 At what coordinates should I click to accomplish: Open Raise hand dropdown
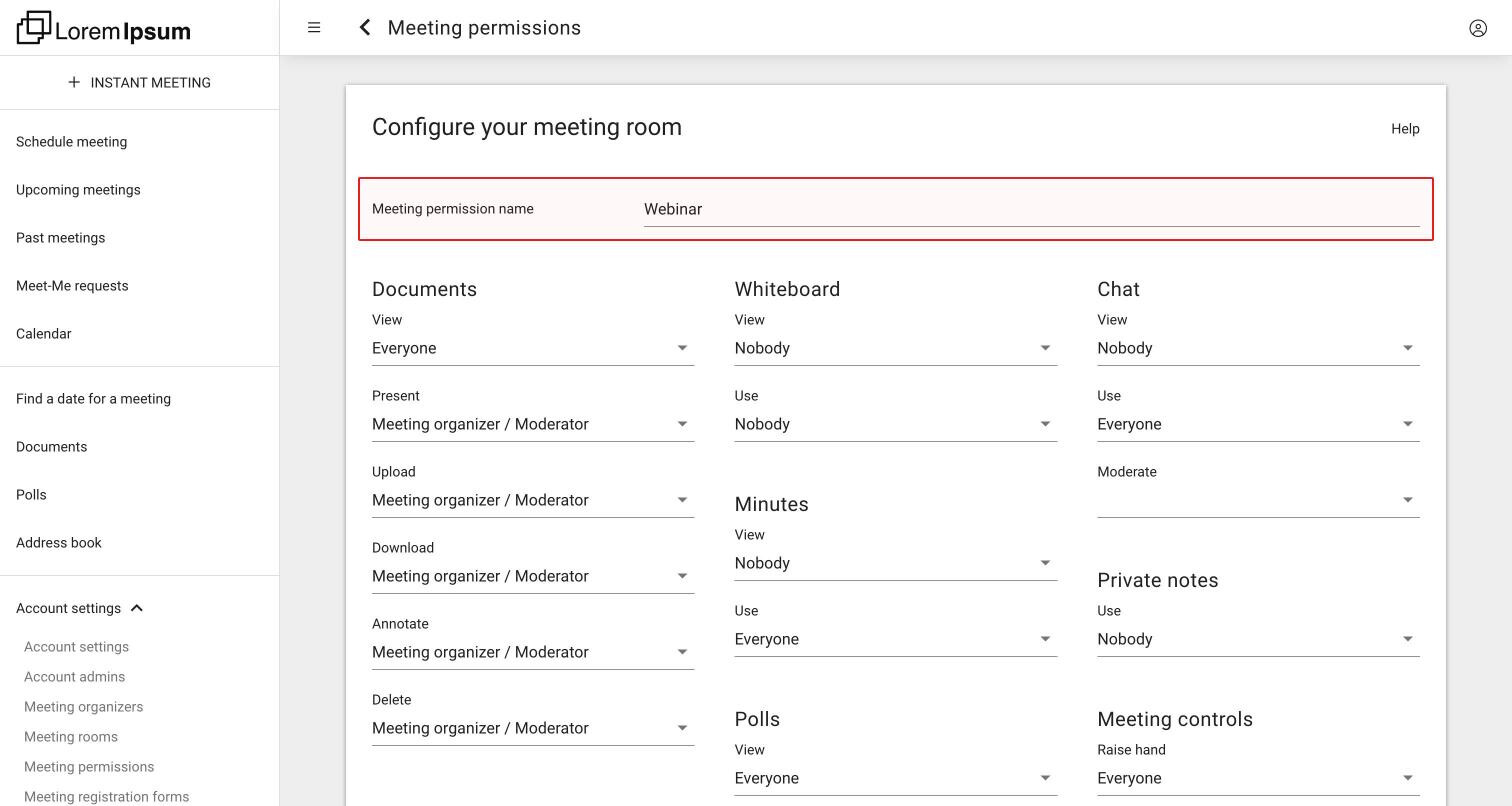[x=1258, y=778]
